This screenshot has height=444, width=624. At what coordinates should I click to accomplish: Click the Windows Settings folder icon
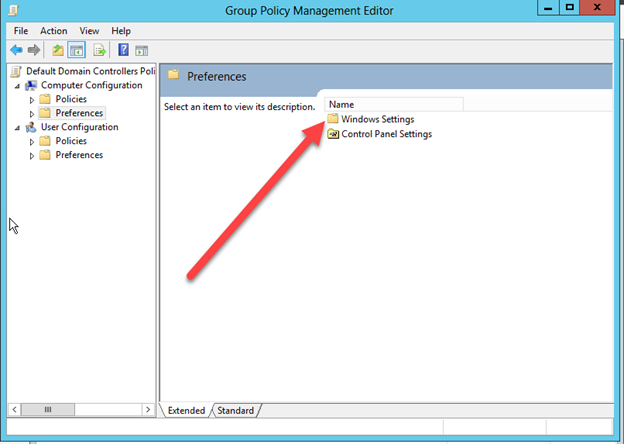[x=333, y=119]
